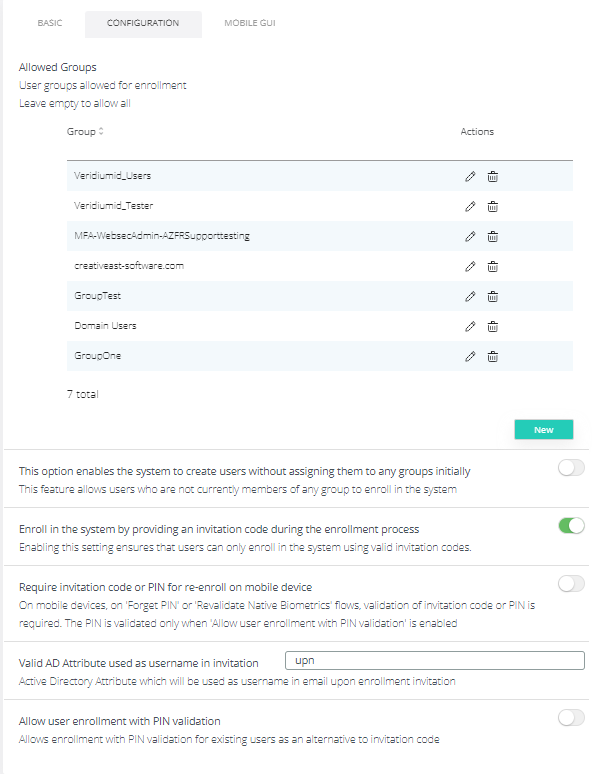Edit the GroupOne group entry
This screenshot has width=613, height=774.
click(470, 357)
